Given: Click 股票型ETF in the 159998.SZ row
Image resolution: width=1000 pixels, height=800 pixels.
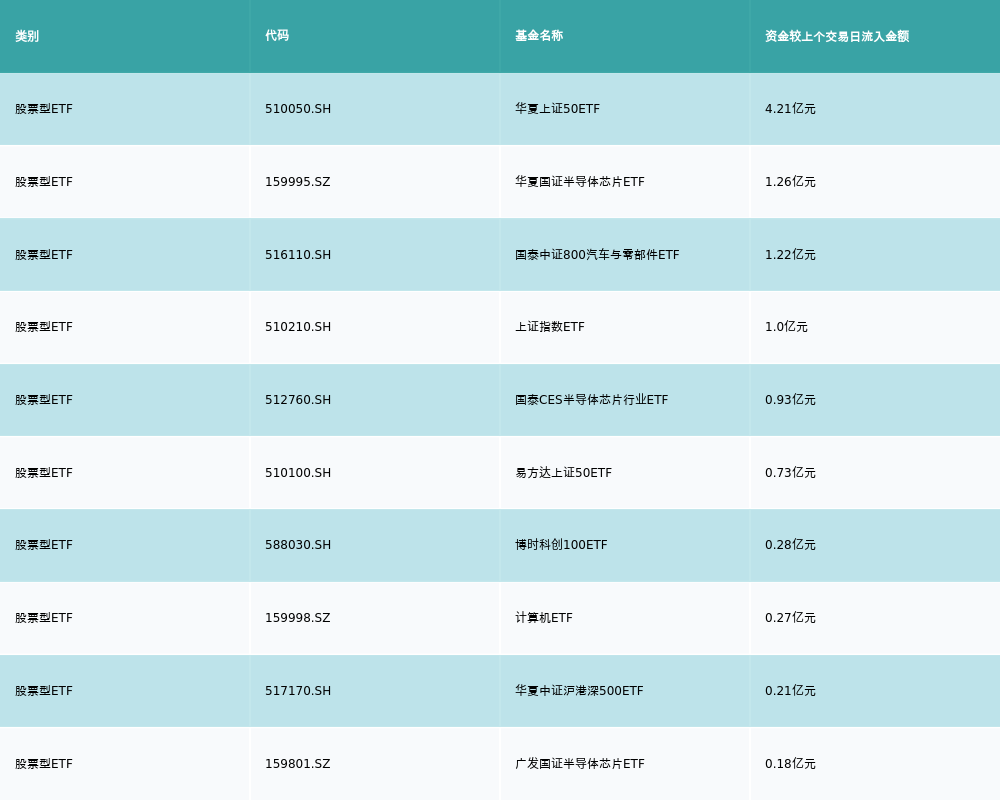Looking at the screenshot, I should tap(44, 618).
